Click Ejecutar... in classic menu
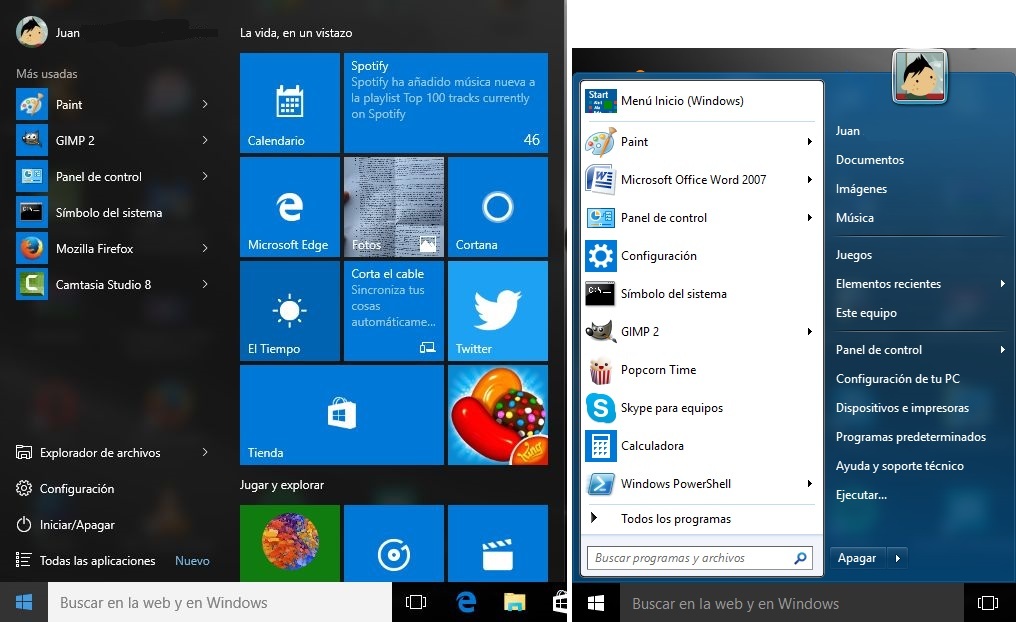Screen dimensions: 1016x622 pyautogui.click(x=861, y=495)
